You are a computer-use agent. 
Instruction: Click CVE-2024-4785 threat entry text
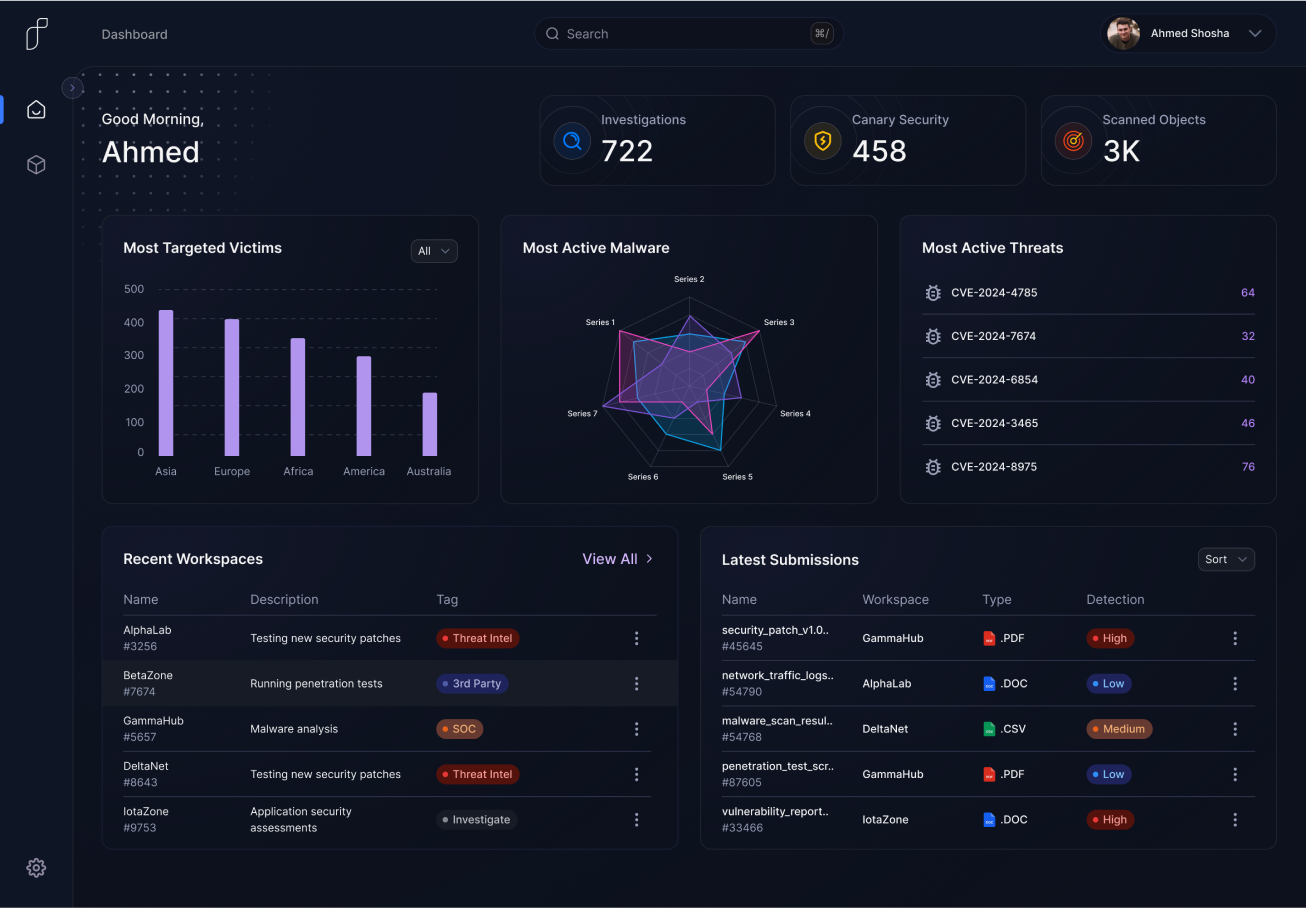(x=994, y=293)
